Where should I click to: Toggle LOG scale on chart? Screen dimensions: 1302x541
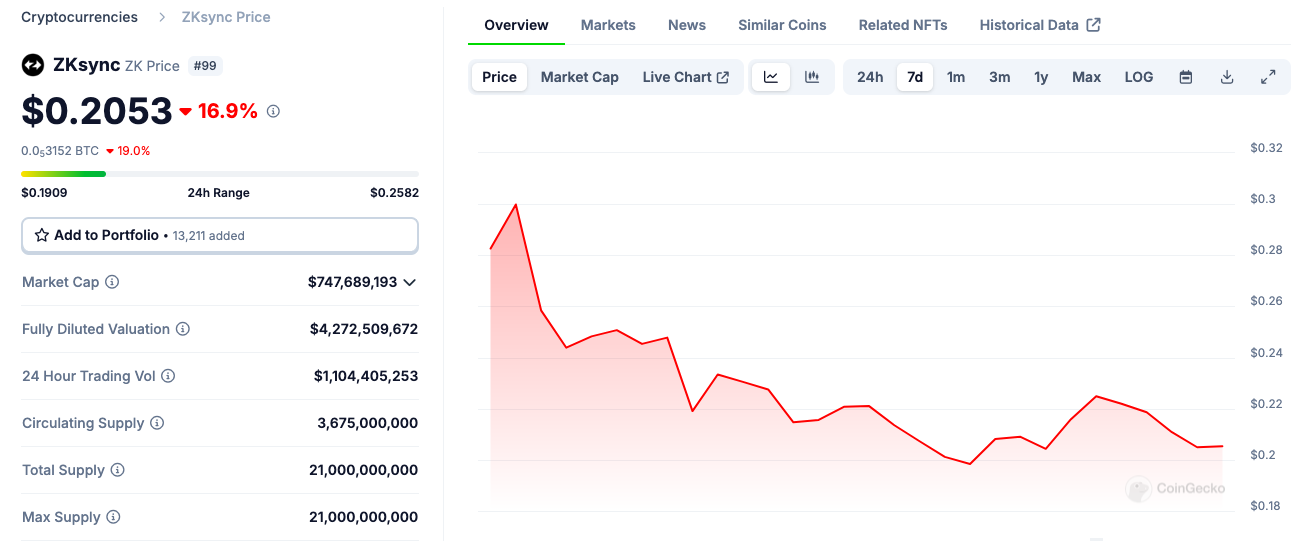1139,77
